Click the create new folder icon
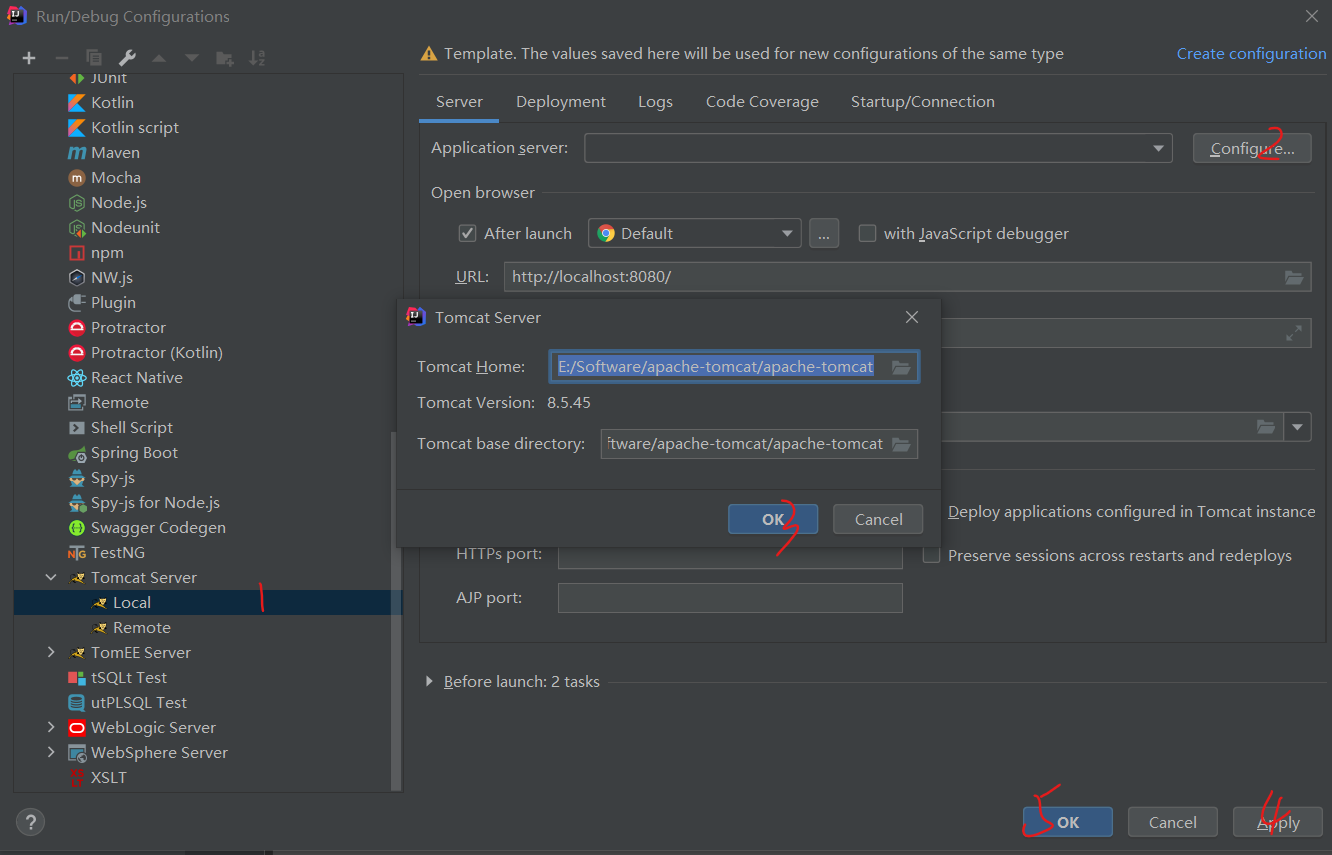Screen dimensions: 1332x855 (225, 58)
